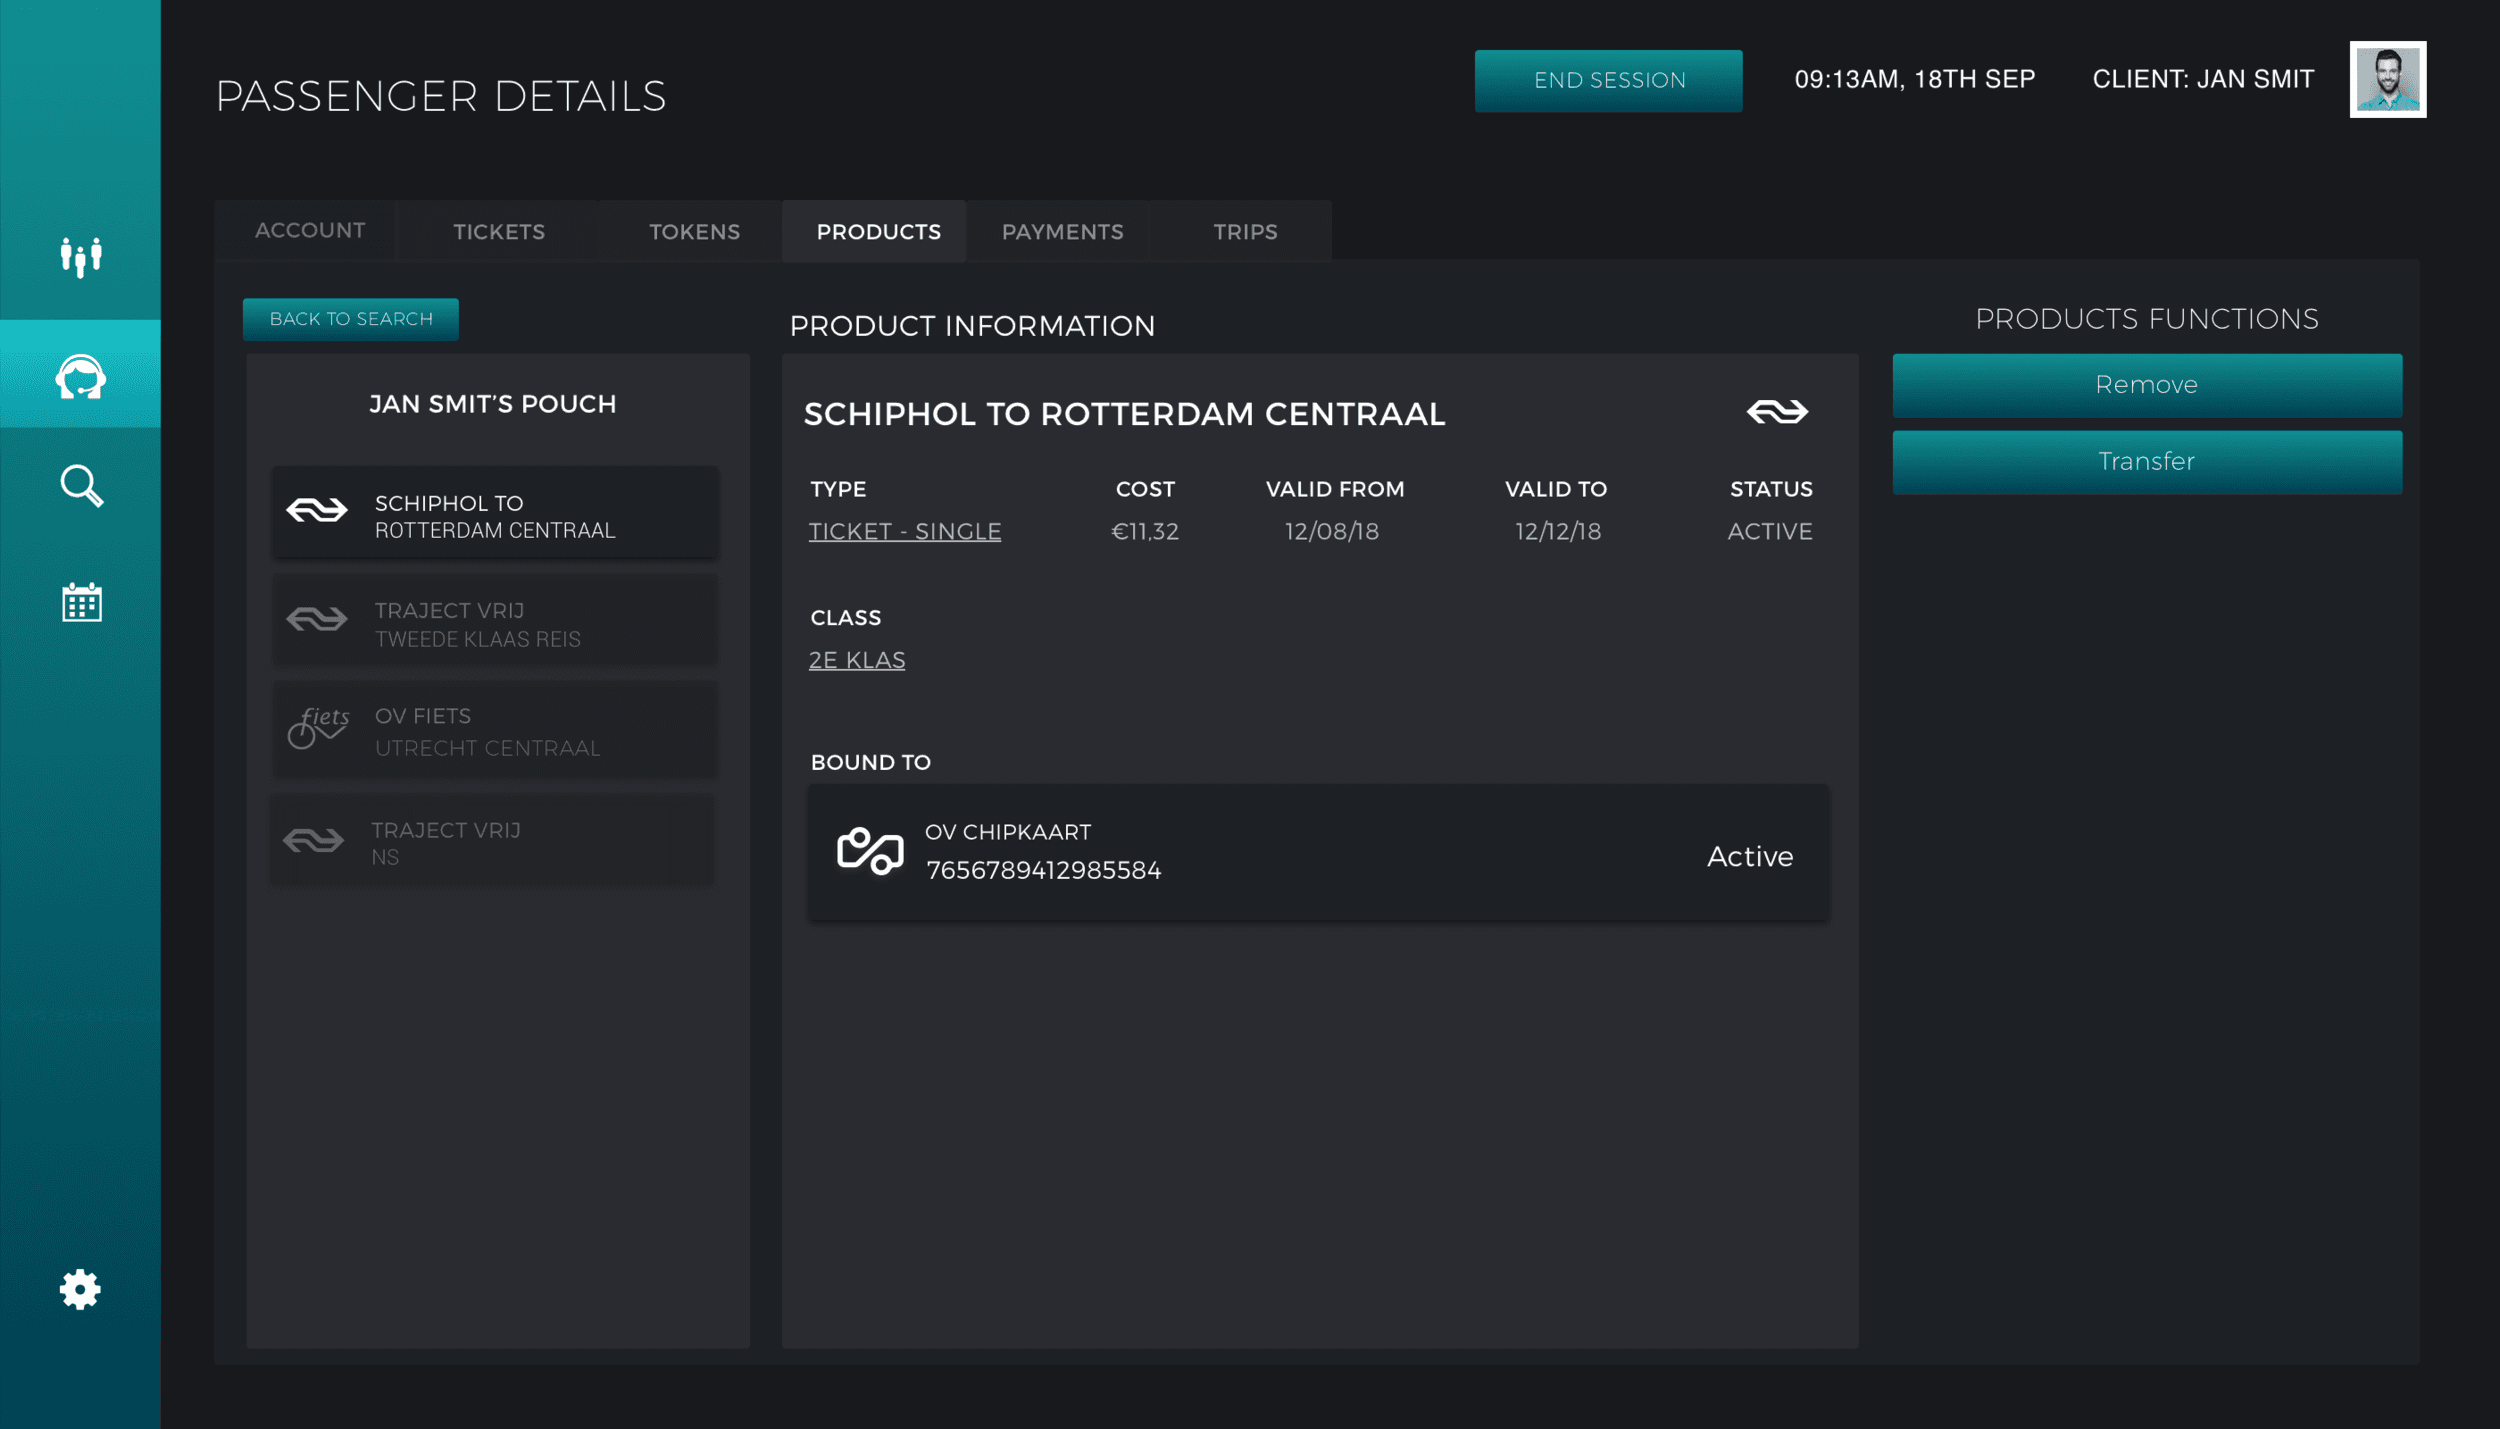Select Traject Vrij Tweede Klaas Reis product
This screenshot has width=2500, height=1429.
click(495, 624)
